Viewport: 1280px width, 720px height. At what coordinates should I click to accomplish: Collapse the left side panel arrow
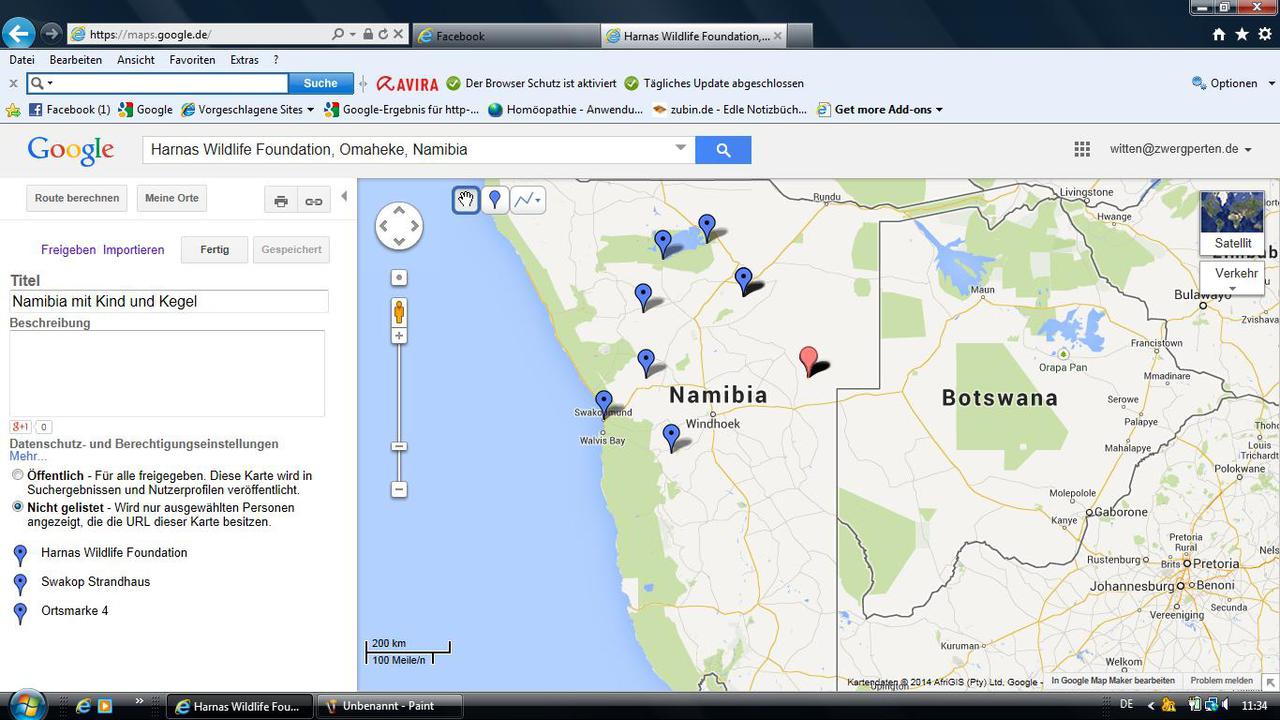(344, 197)
